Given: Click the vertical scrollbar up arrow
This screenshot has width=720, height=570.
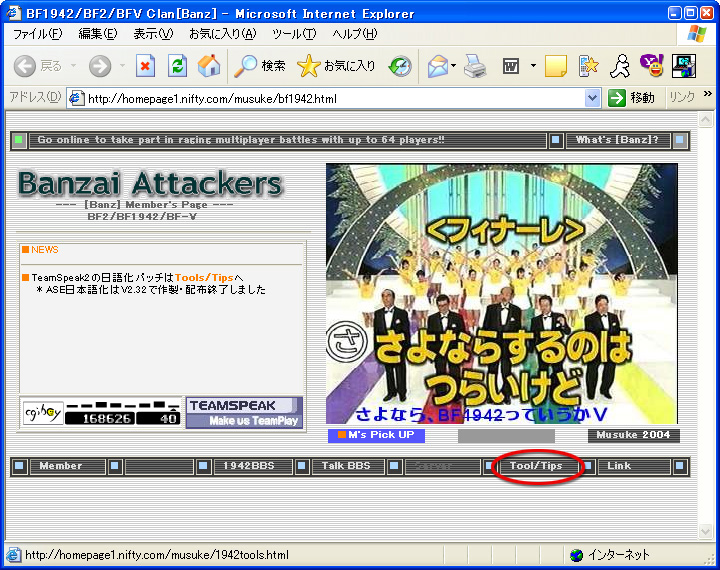Looking at the screenshot, I should click(x=705, y=120).
